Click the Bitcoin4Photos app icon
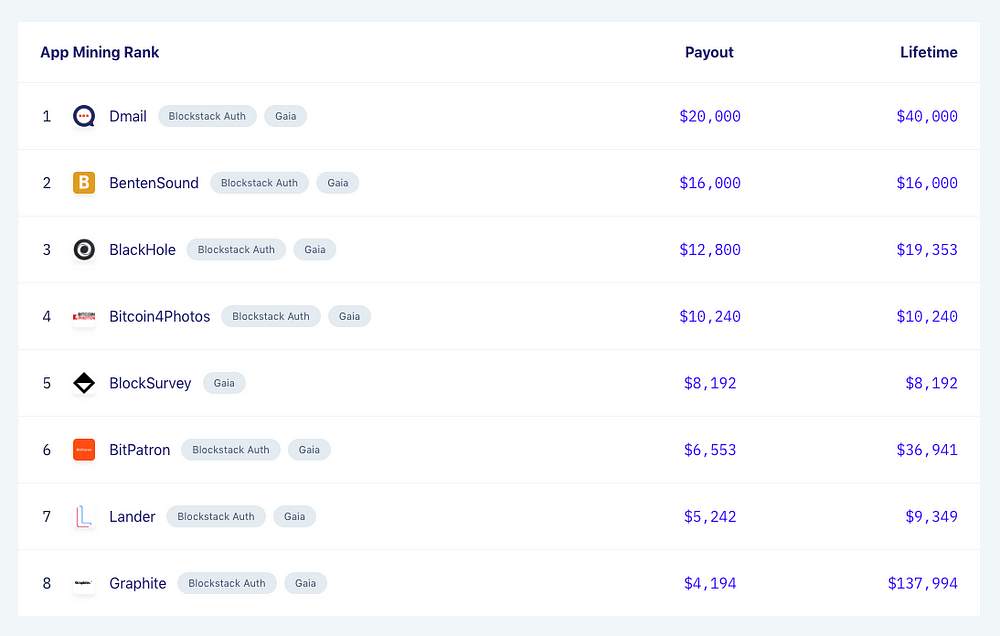The image size is (1000, 636). [x=84, y=316]
